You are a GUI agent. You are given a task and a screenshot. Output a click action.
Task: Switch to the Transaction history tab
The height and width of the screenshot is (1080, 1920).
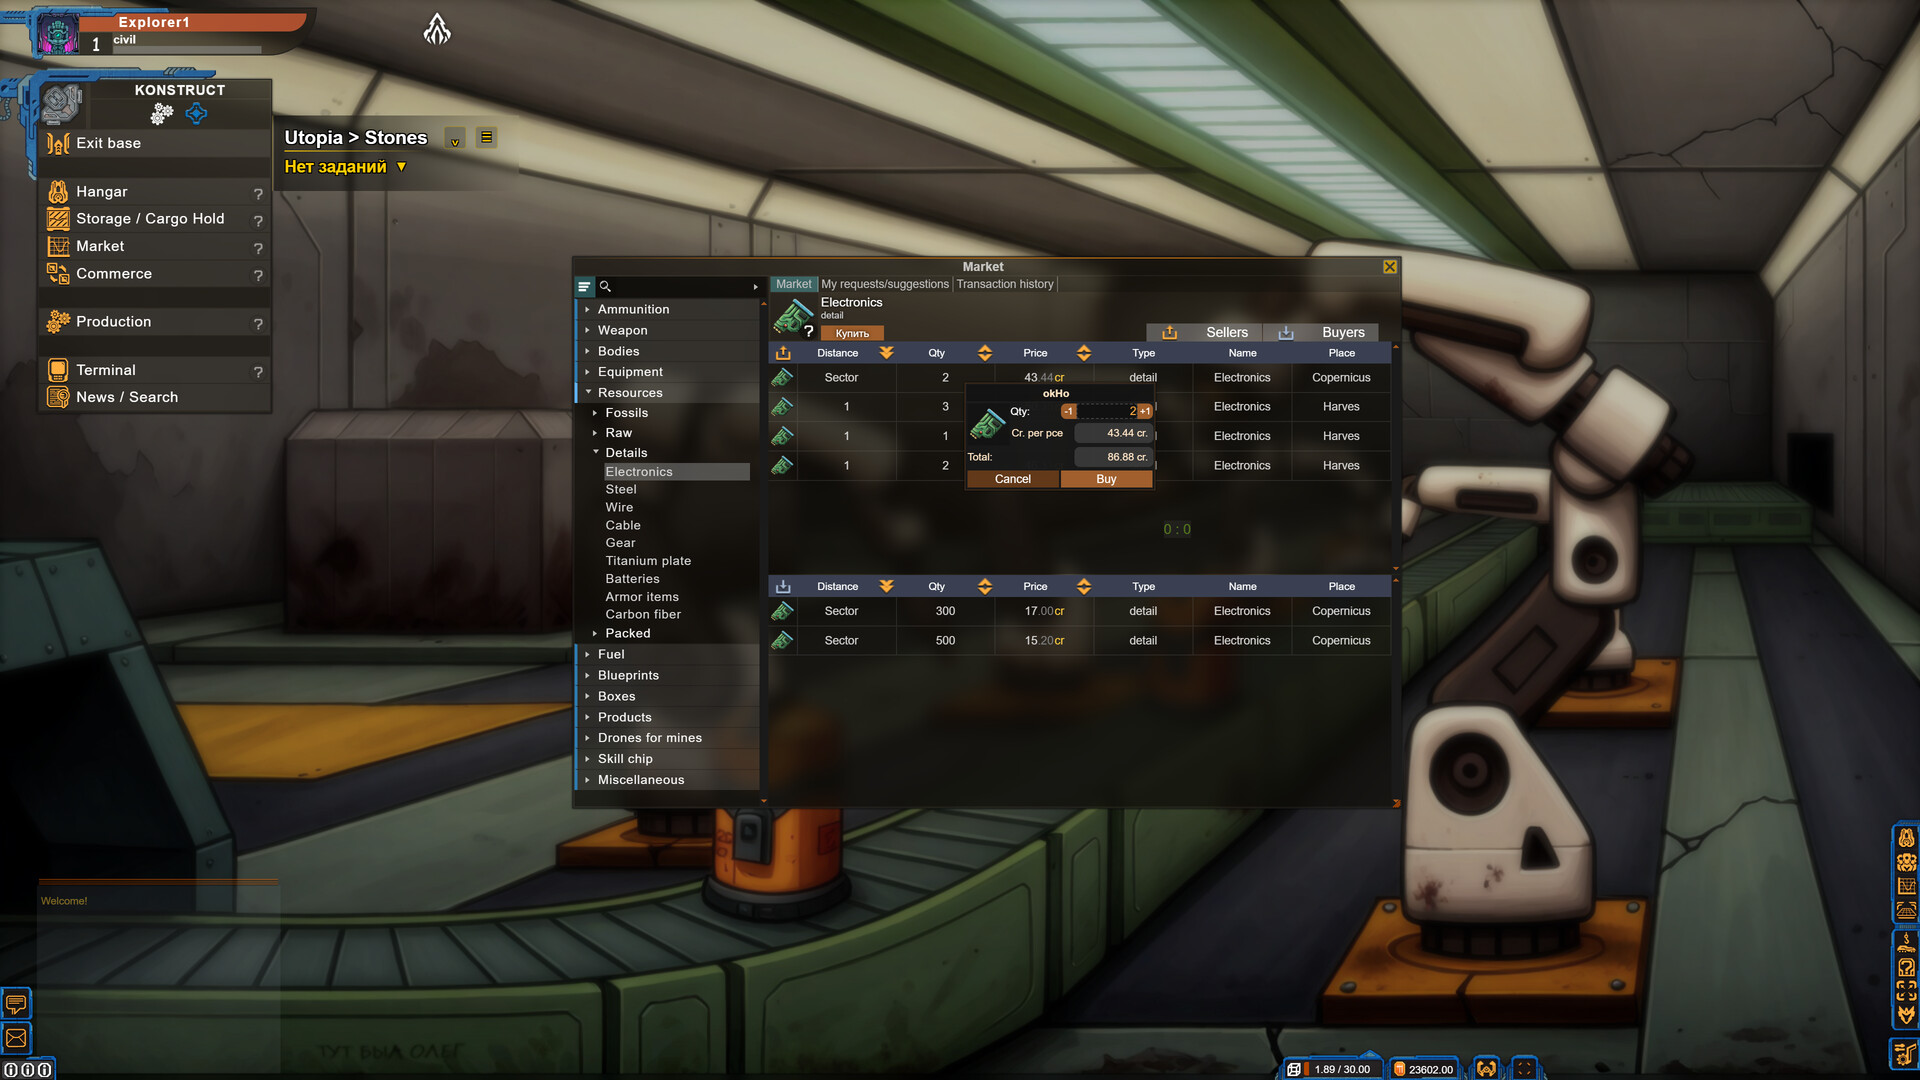(1004, 284)
